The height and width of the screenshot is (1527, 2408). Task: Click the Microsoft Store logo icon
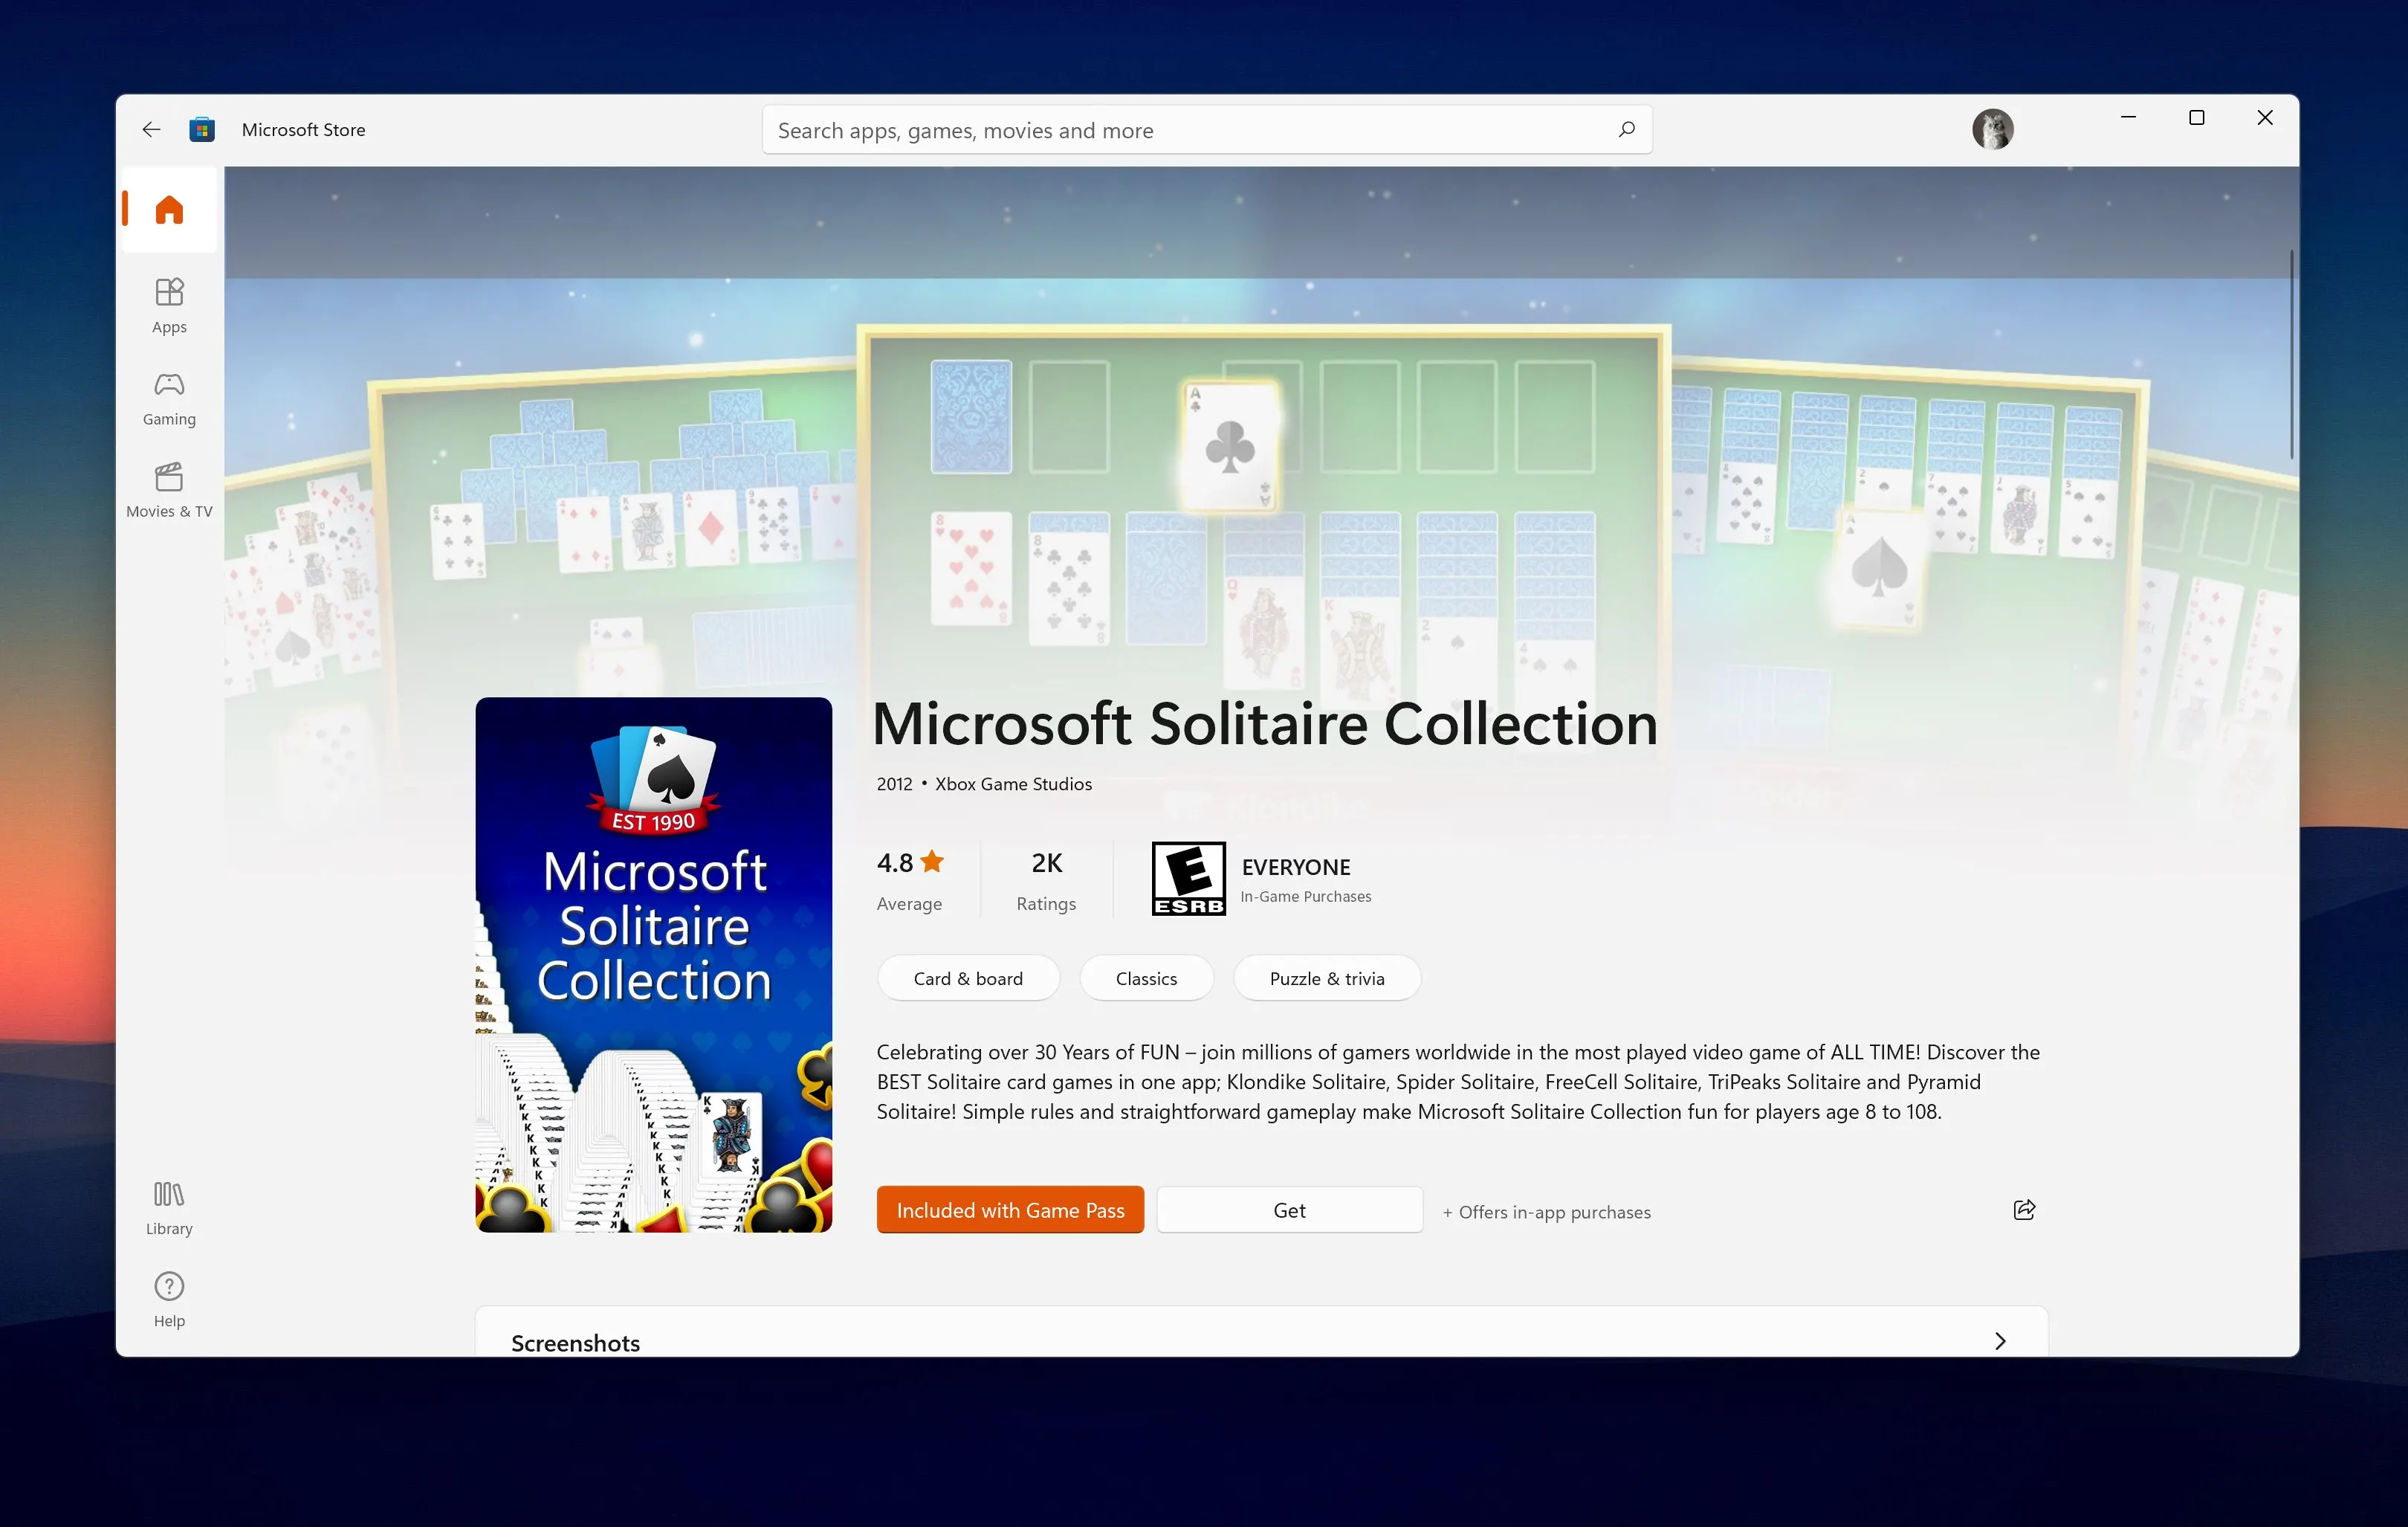pyautogui.click(x=202, y=129)
